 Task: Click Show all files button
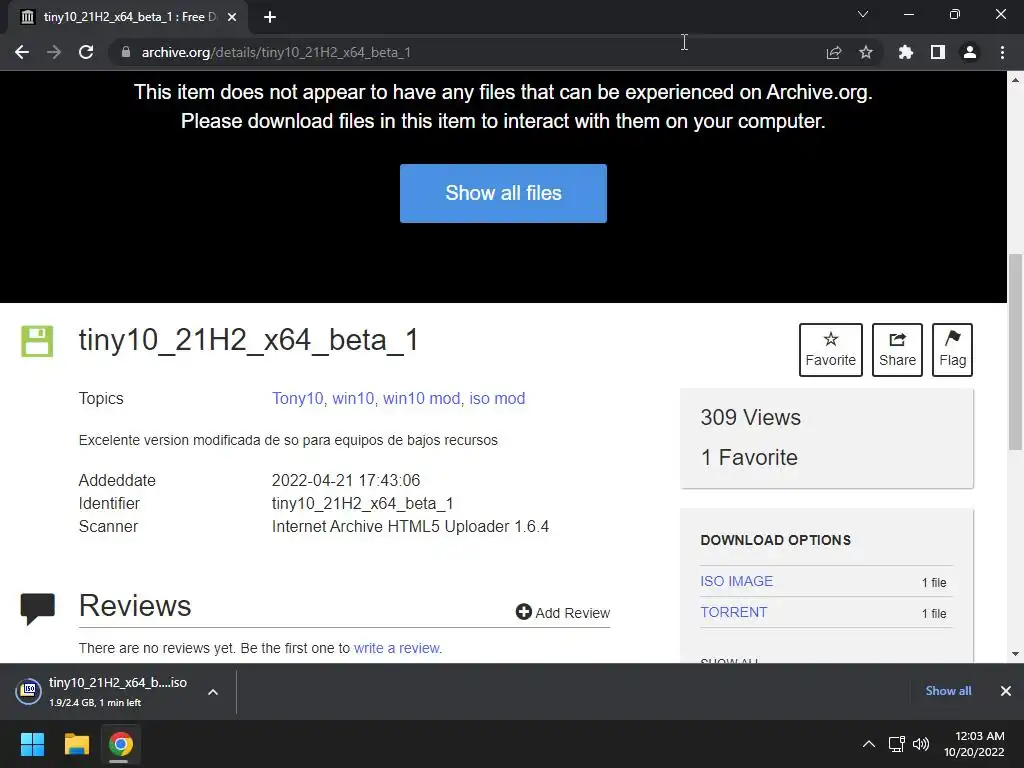[504, 193]
